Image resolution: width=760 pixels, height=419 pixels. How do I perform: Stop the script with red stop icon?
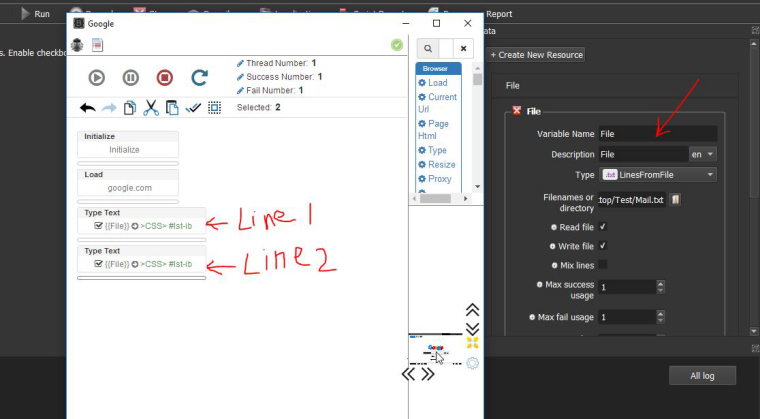(x=164, y=77)
